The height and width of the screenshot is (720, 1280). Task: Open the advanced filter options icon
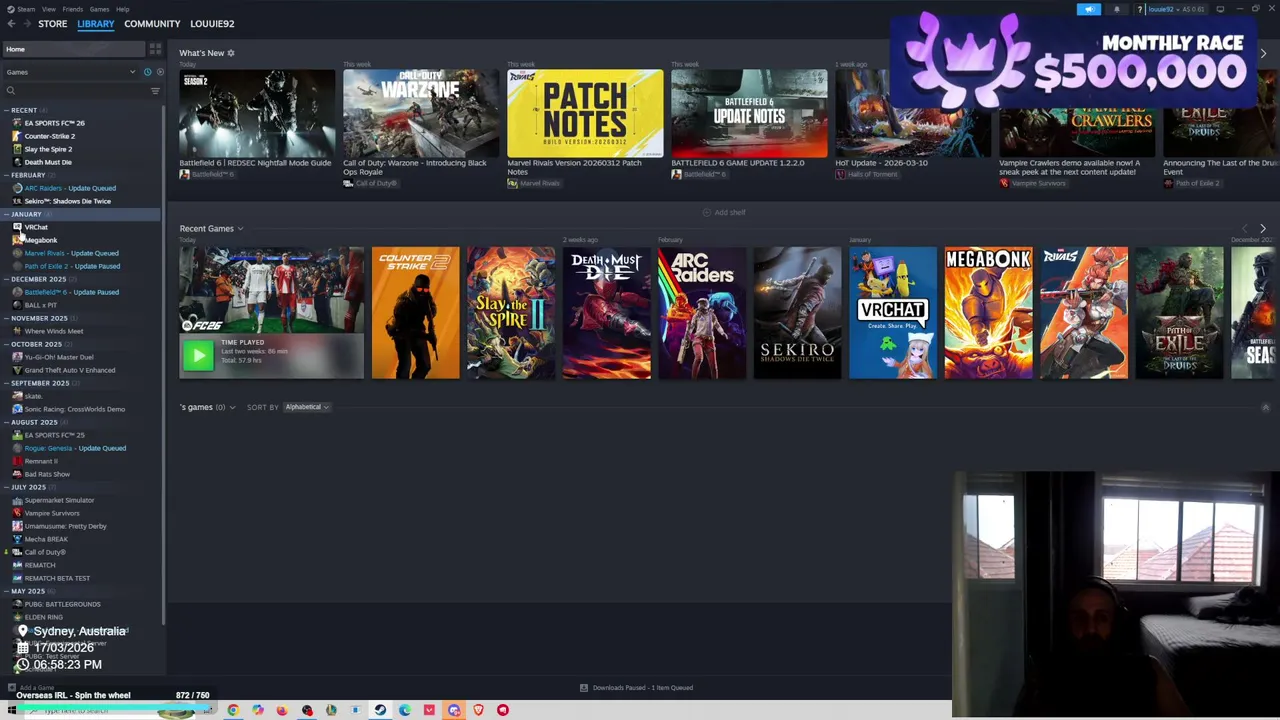tap(155, 91)
